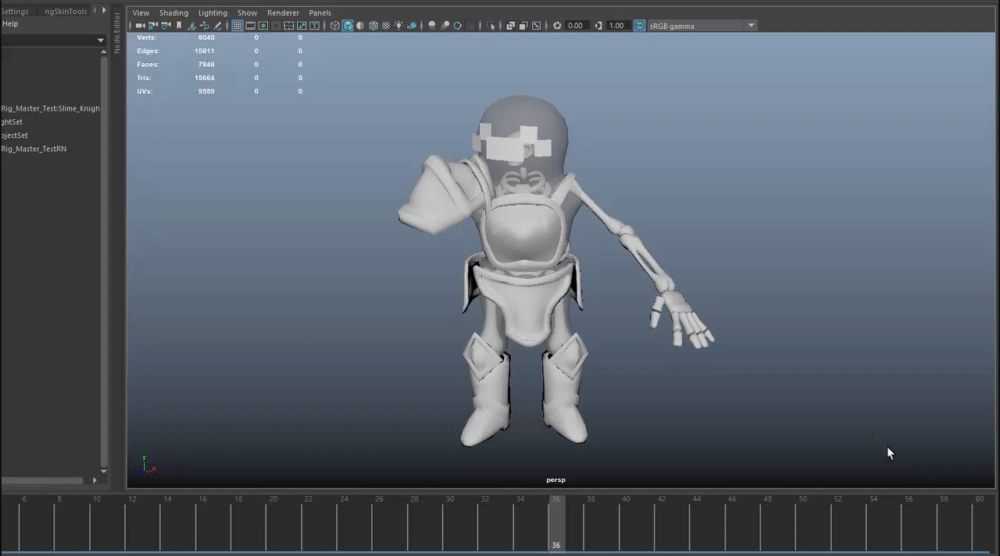Image resolution: width=1000 pixels, height=556 pixels.
Task: Enable wireframe display cube icon
Action: pos(335,26)
